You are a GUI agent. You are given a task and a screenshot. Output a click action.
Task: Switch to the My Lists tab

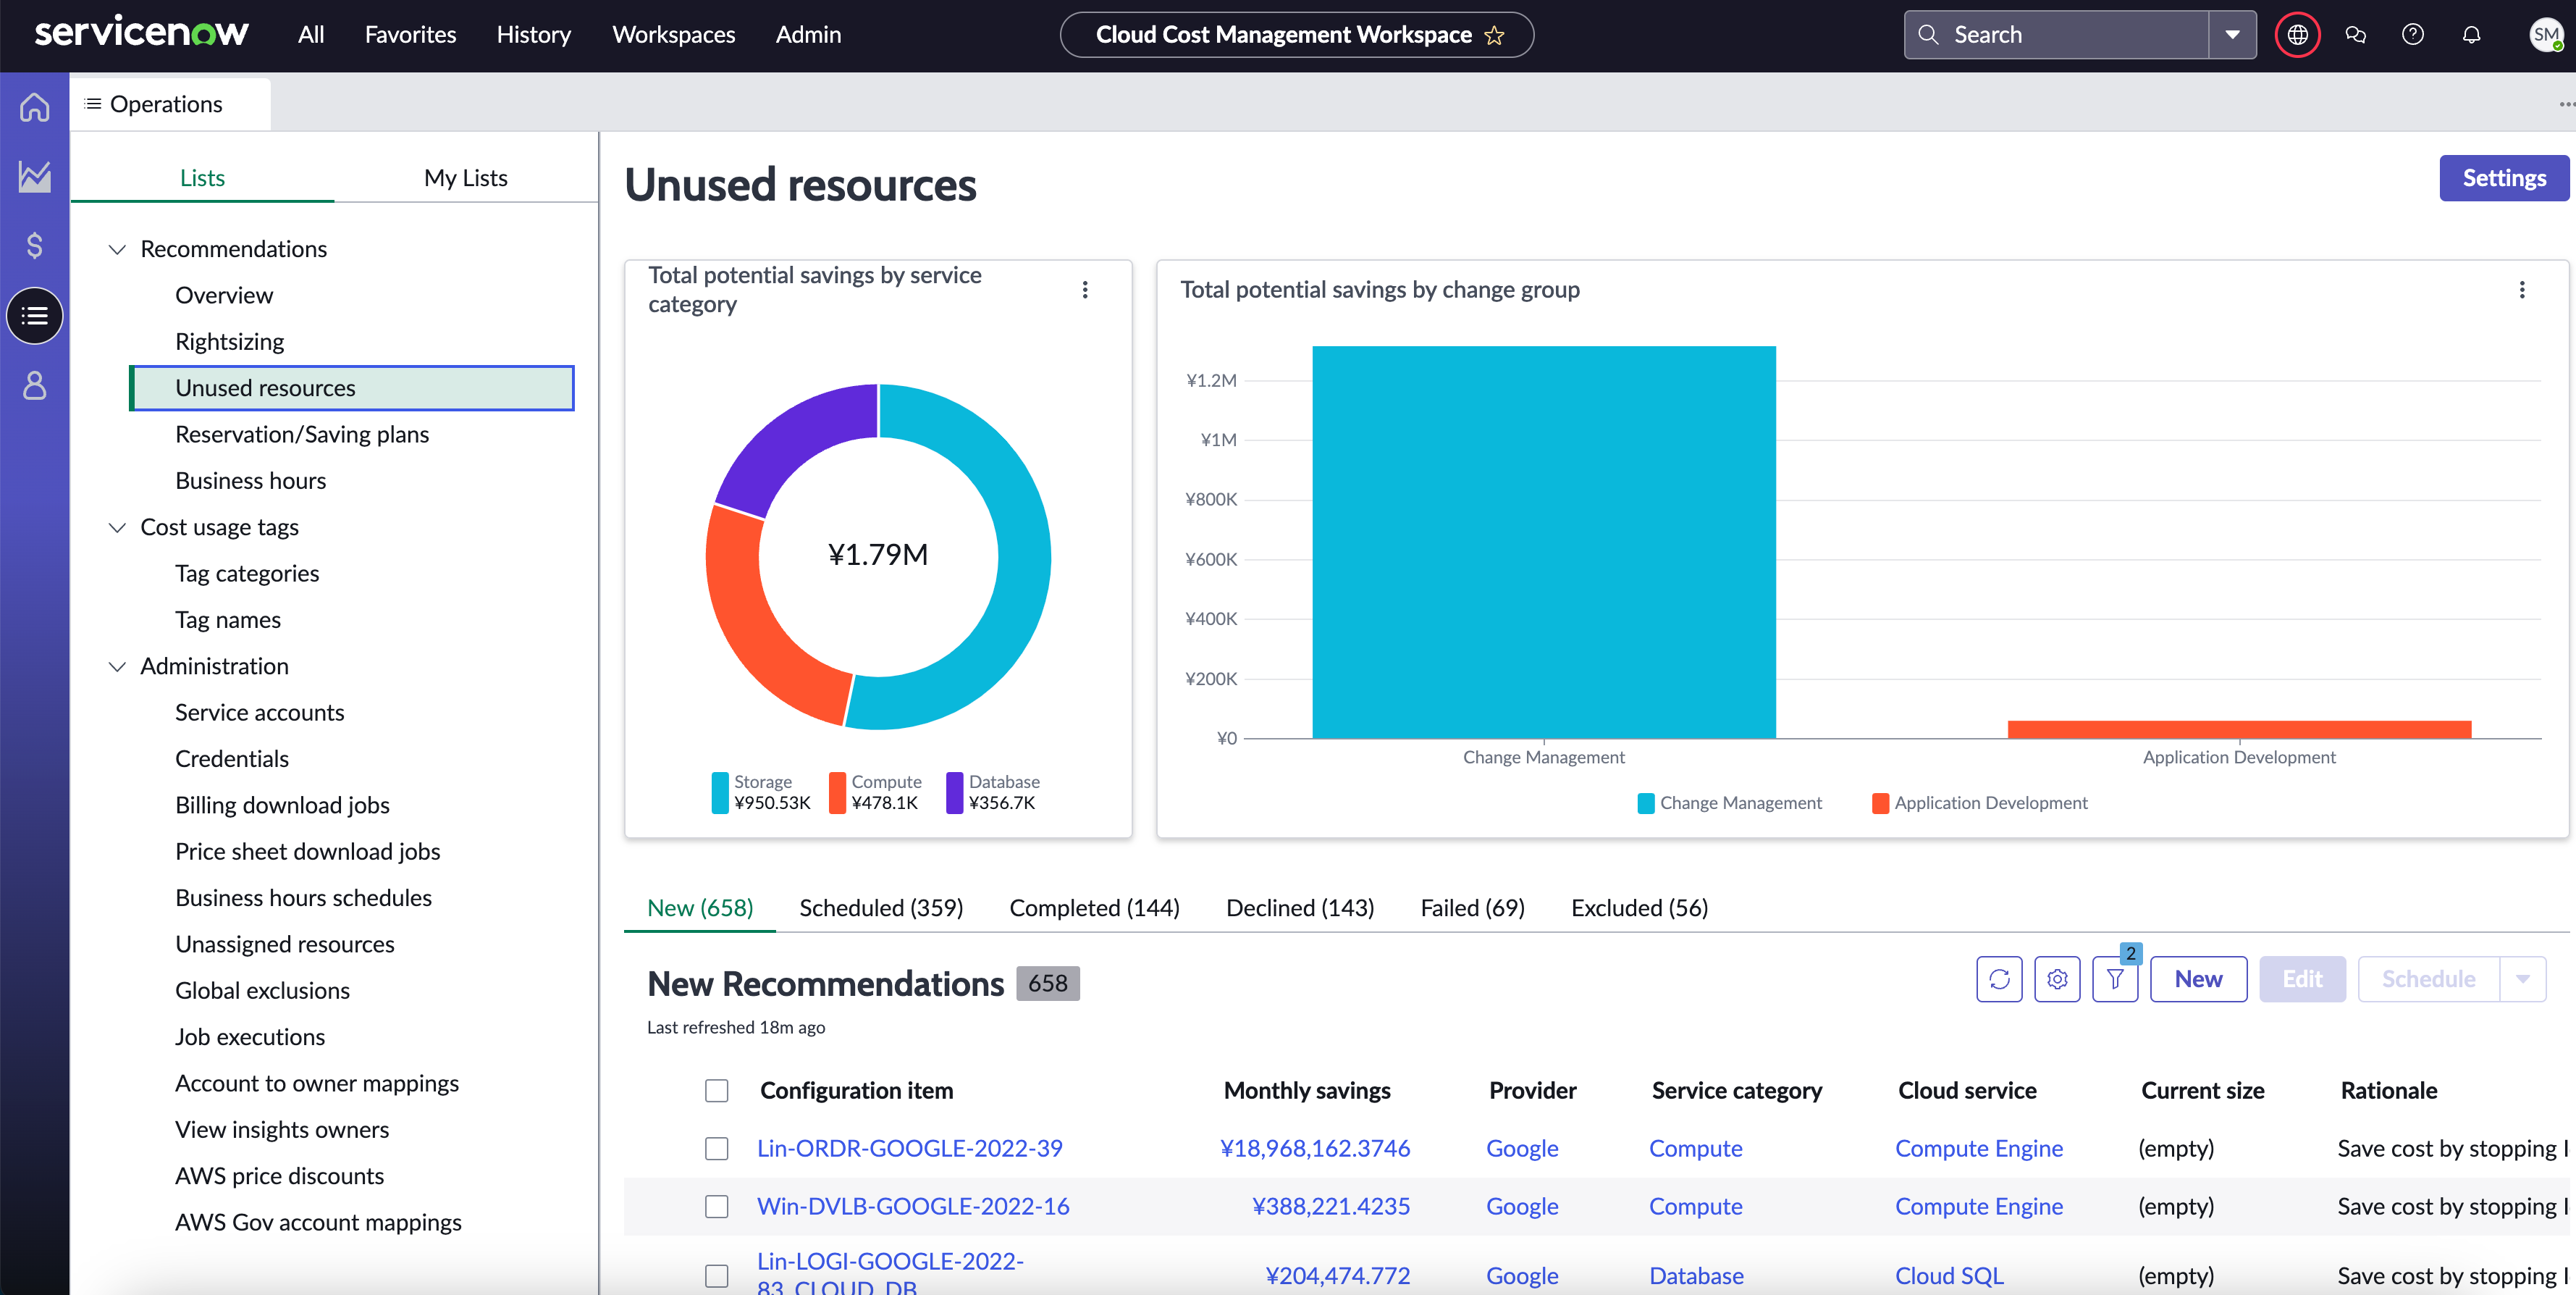pos(466,178)
